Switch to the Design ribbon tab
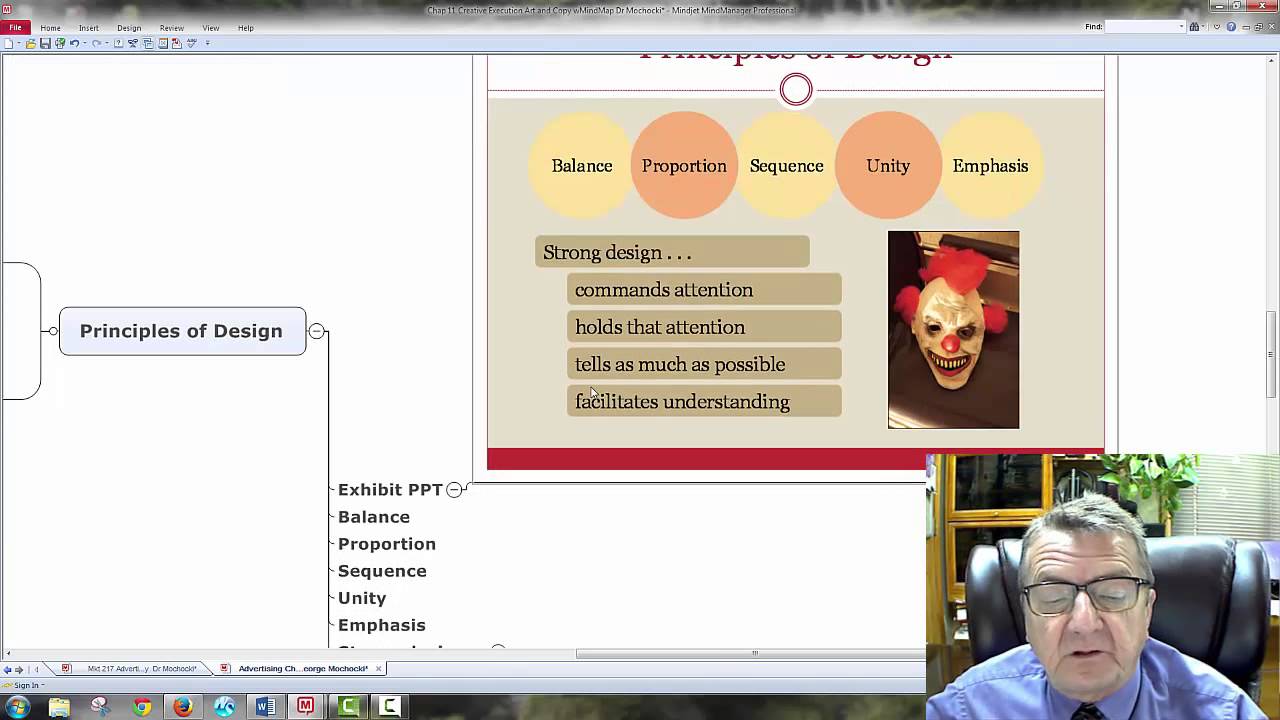Viewport: 1280px width, 720px height. (129, 28)
